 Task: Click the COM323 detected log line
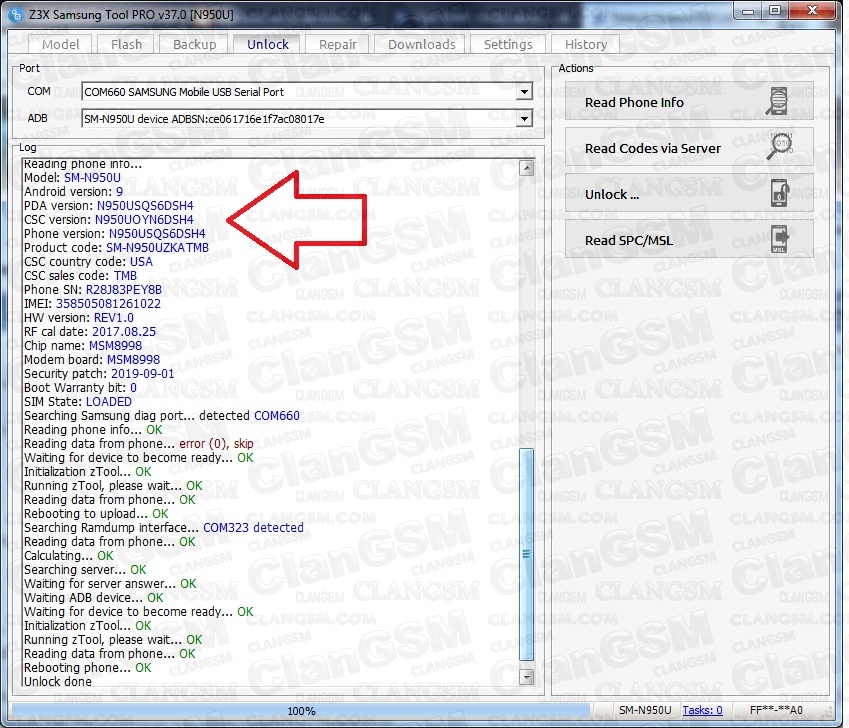pyautogui.click(x=164, y=528)
